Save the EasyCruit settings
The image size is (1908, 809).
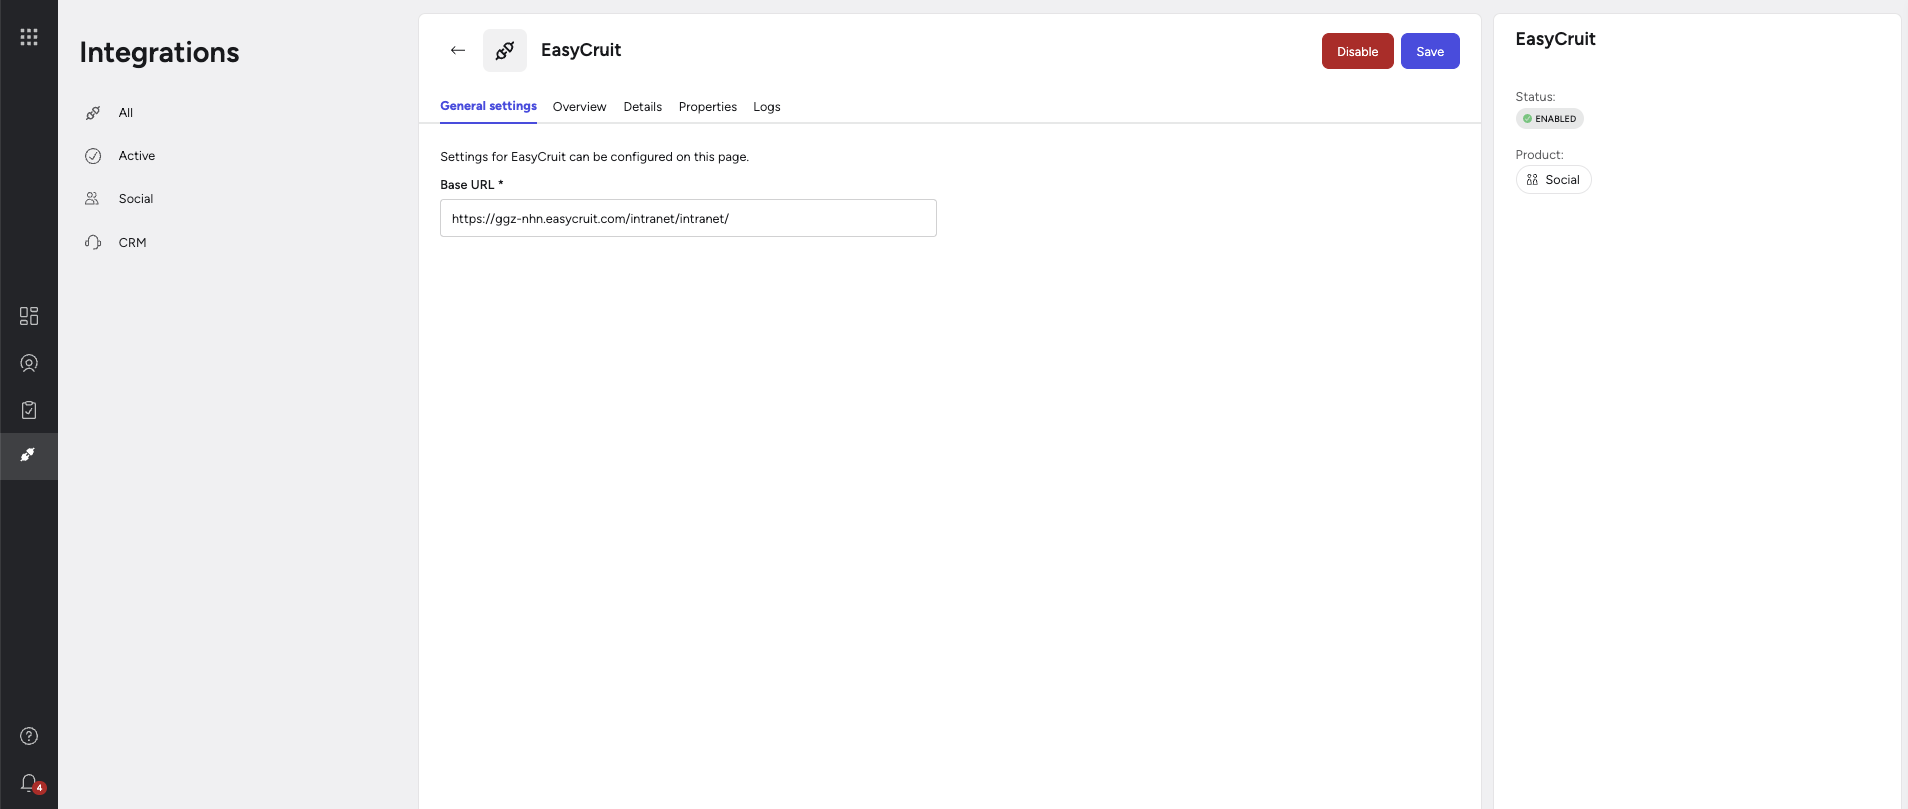(x=1430, y=51)
